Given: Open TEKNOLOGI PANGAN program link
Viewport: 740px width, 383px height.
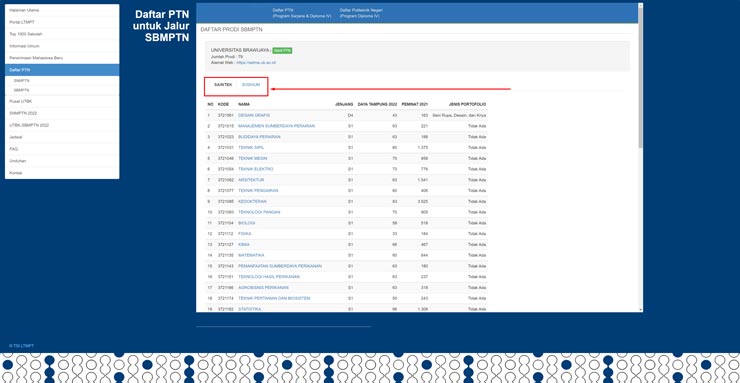Looking at the screenshot, I should point(259,212).
